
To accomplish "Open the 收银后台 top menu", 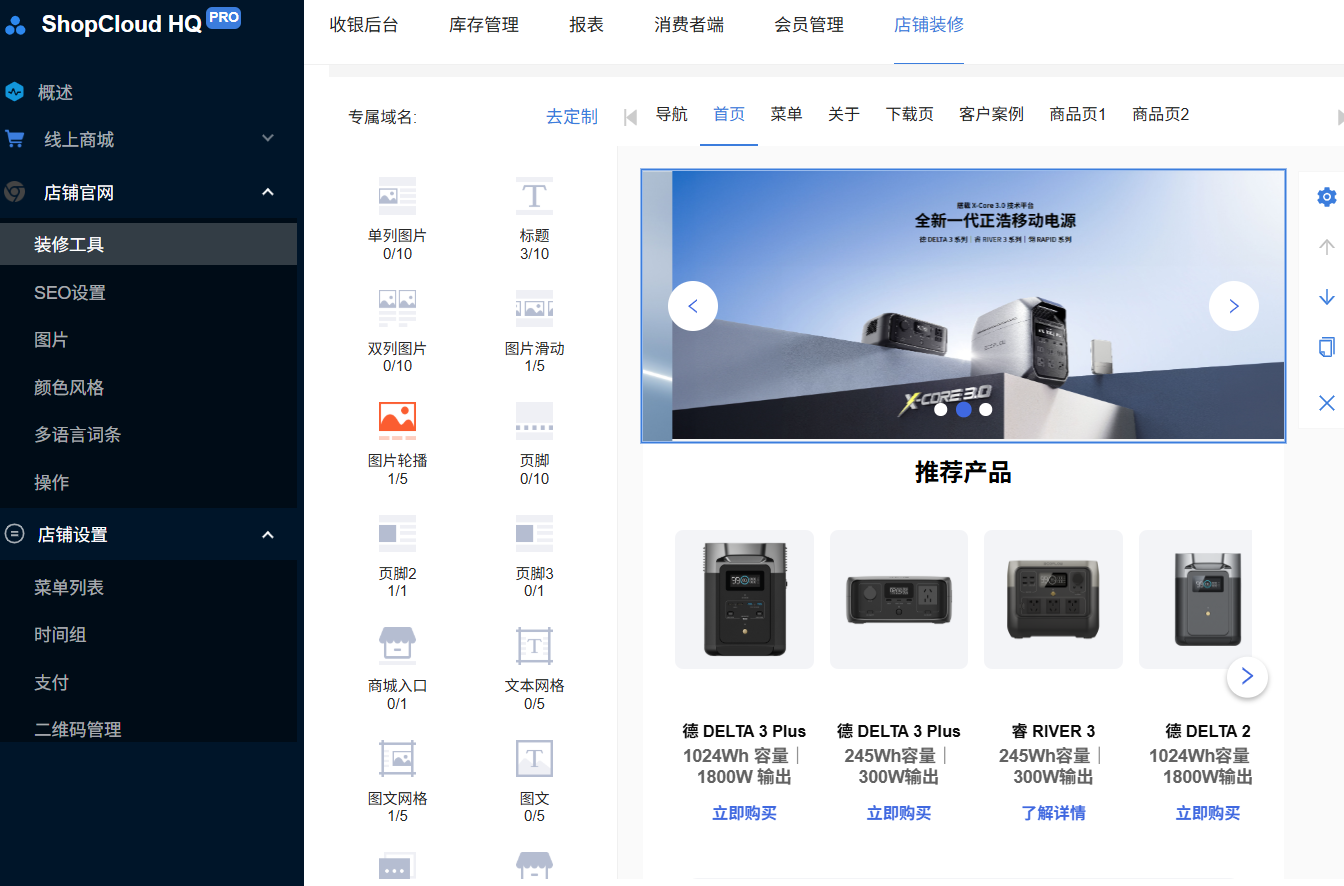I will click(x=364, y=25).
